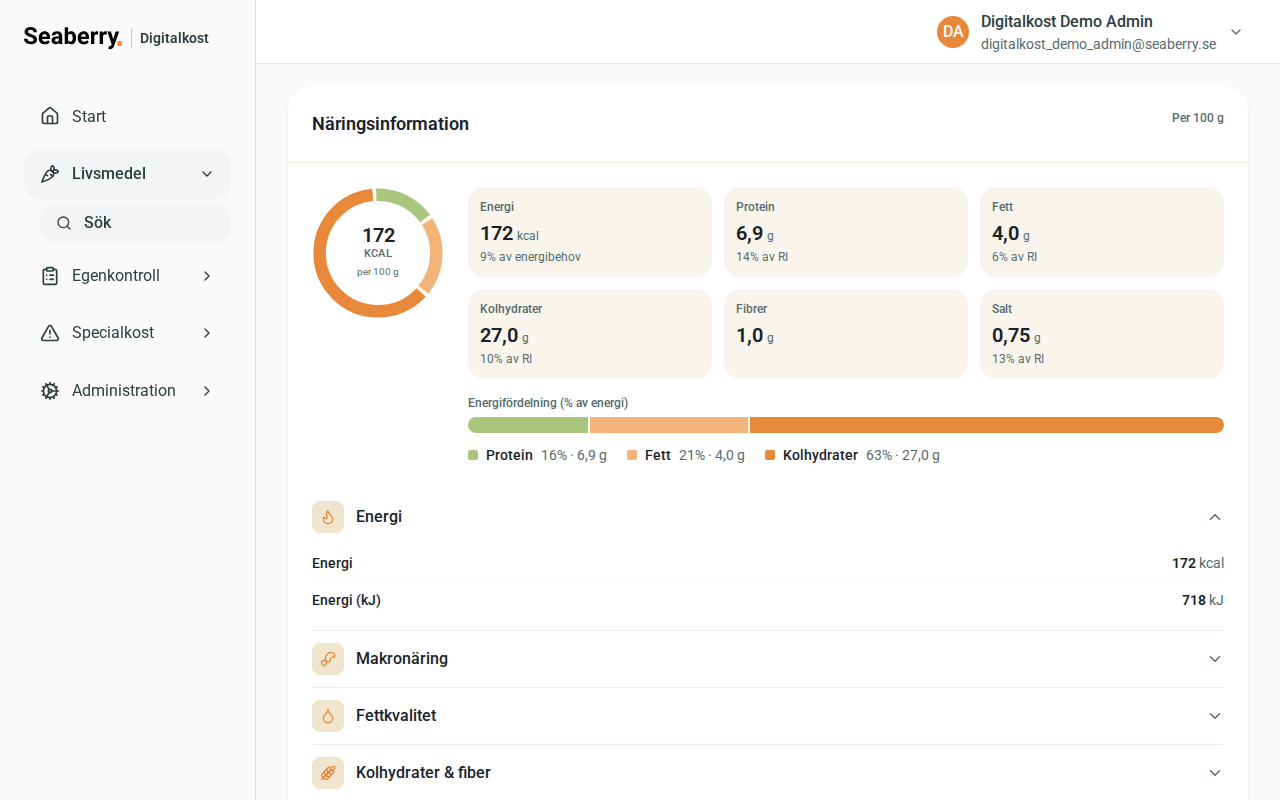Screen dimensions: 1280x800
Task: Click the Administration gear icon
Action: [x=50, y=391]
